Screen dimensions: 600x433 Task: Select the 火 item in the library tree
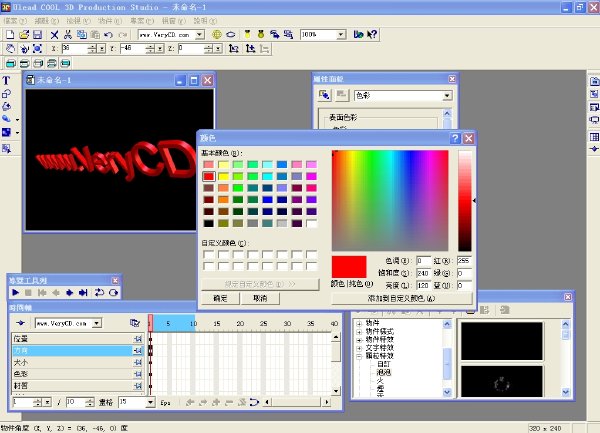[x=380, y=380]
